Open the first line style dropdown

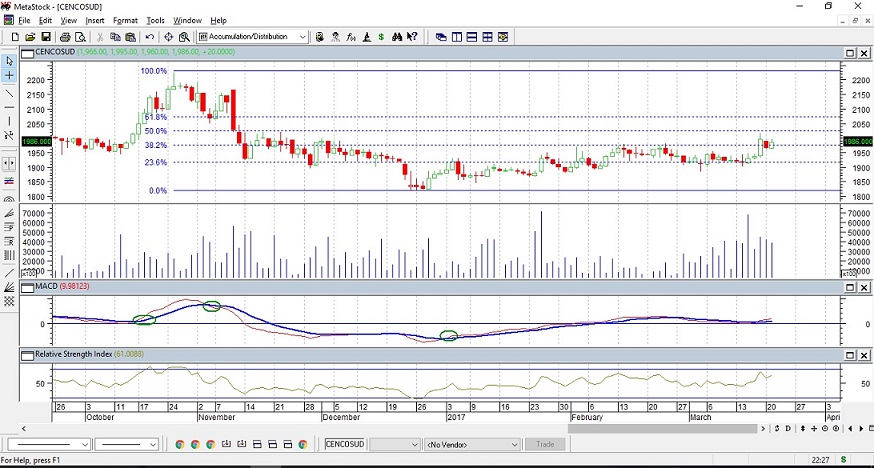48,444
